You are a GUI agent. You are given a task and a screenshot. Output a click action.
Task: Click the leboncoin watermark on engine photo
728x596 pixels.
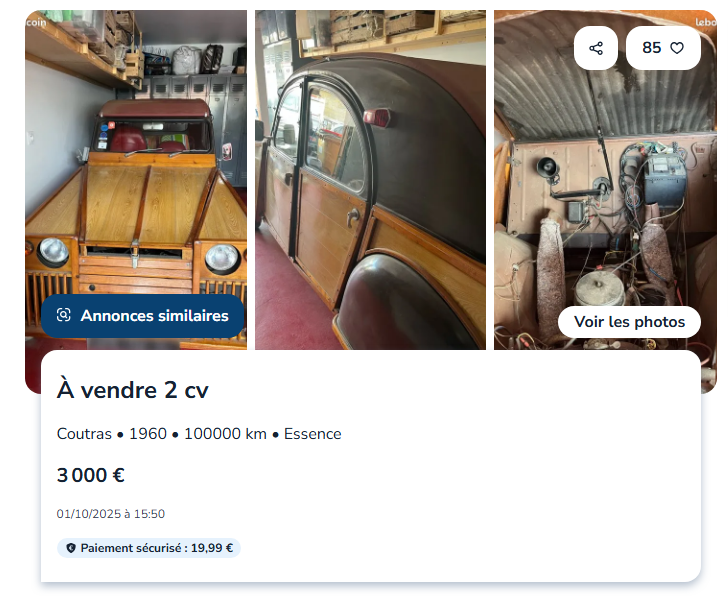[705, 22]
